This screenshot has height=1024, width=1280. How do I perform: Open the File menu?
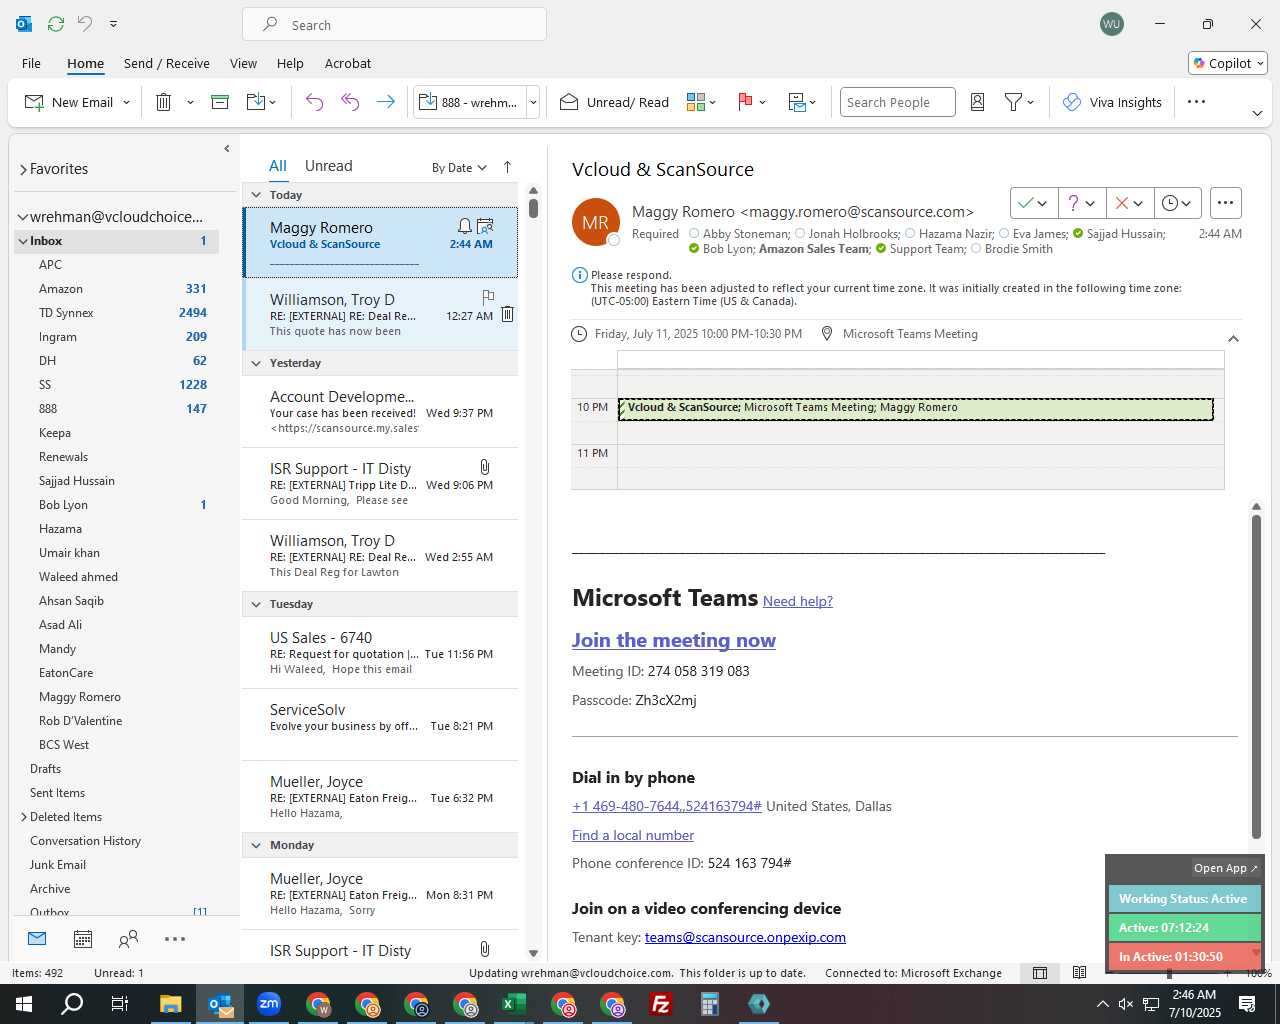click(x=31, y=63)
